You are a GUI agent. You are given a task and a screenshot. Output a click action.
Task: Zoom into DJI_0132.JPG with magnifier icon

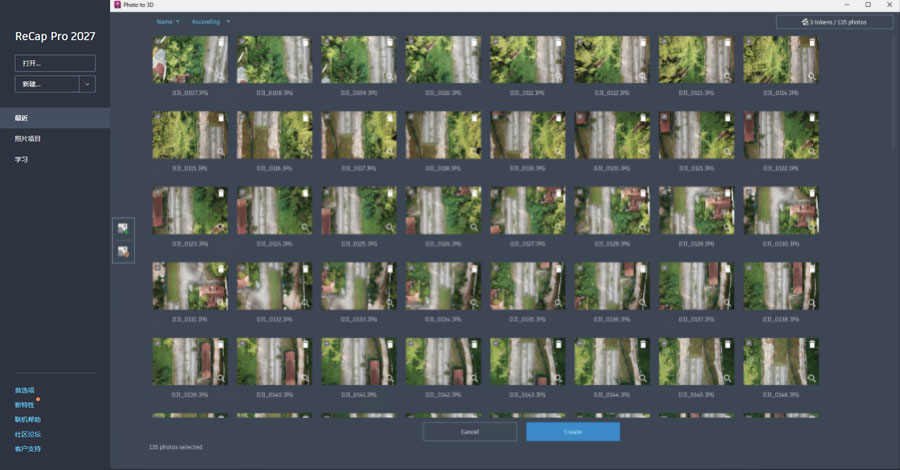(305, 303)
